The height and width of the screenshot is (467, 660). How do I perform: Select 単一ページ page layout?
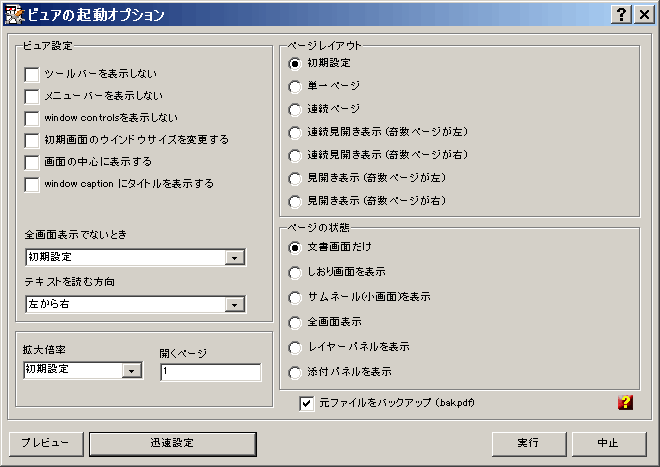[295, 86]
